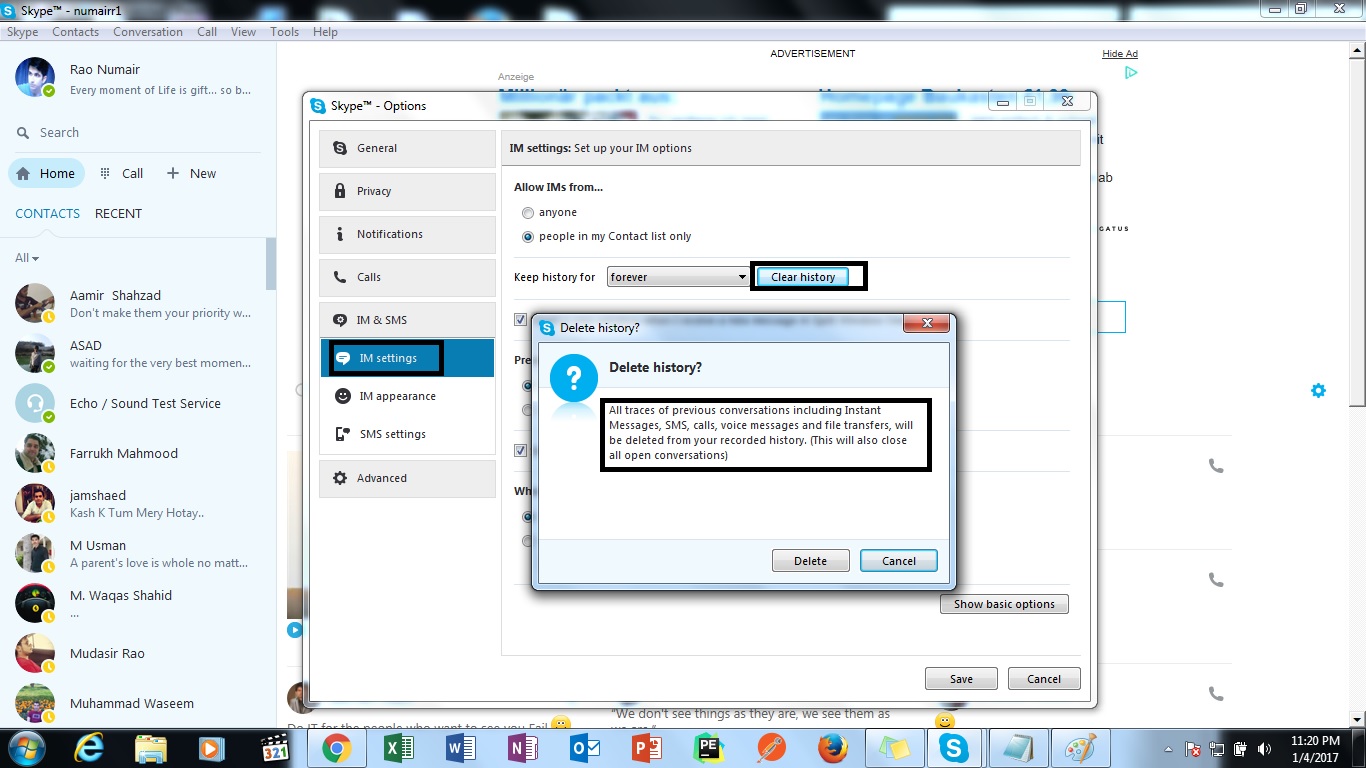Click the New plus button
Image resolution: width=1366 pixels, height=768 pixels.
click(191, 173)
